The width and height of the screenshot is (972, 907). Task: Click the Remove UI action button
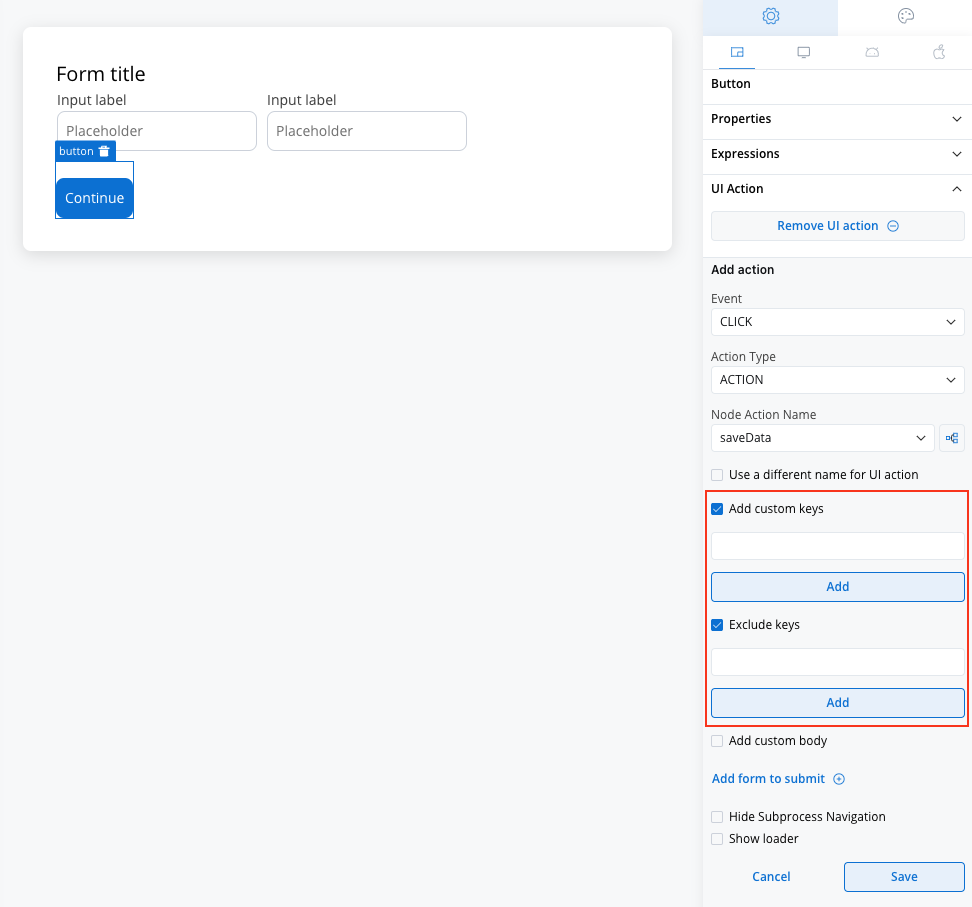837,226
